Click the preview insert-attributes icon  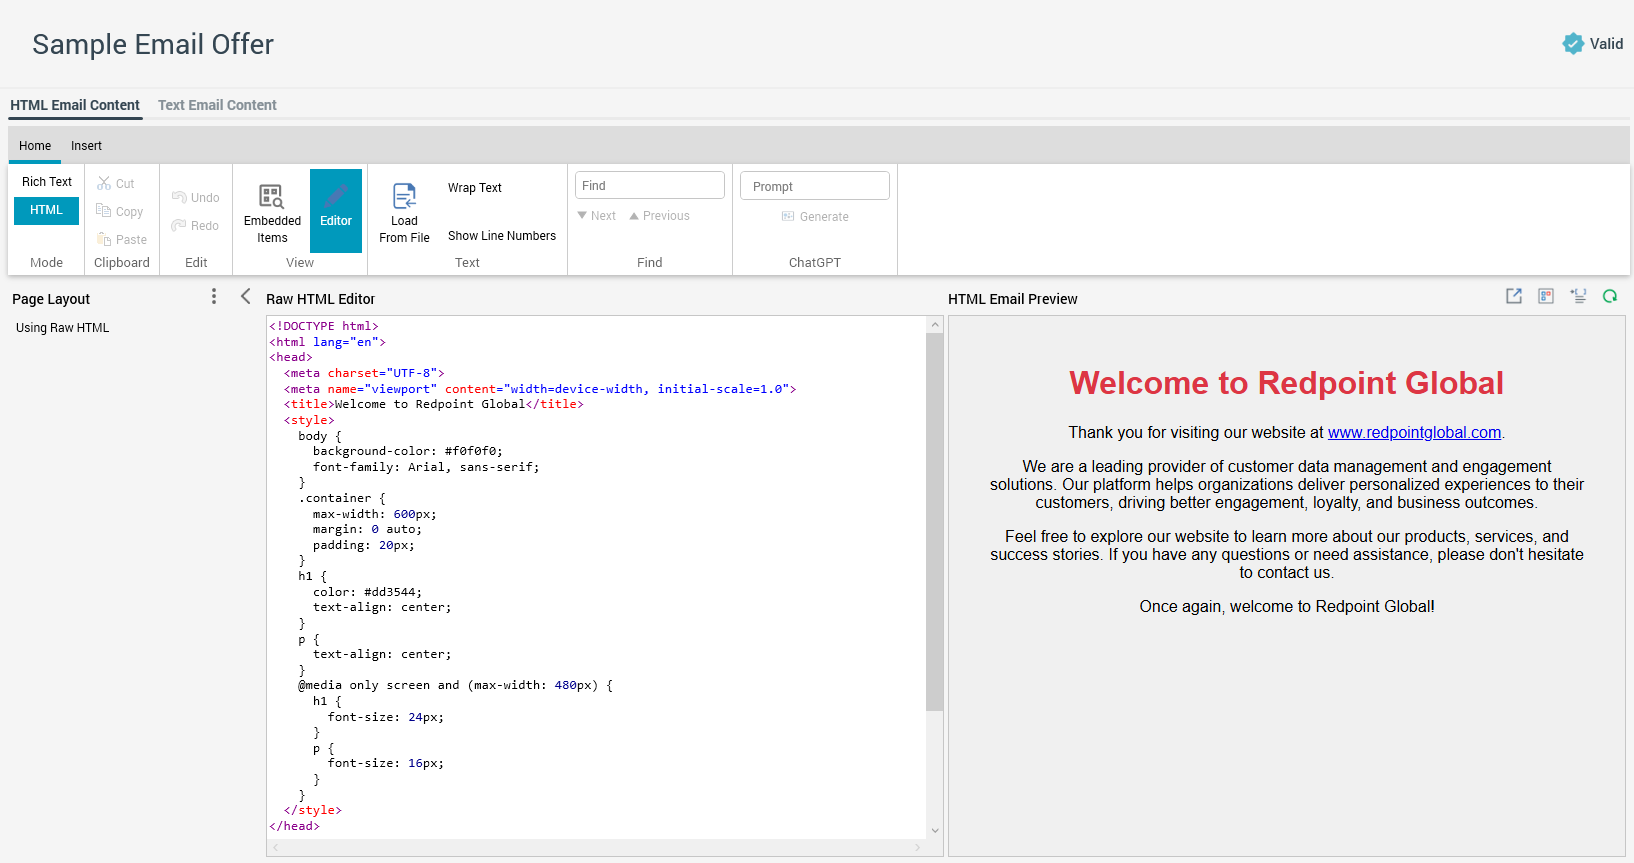pos(1578,296)
